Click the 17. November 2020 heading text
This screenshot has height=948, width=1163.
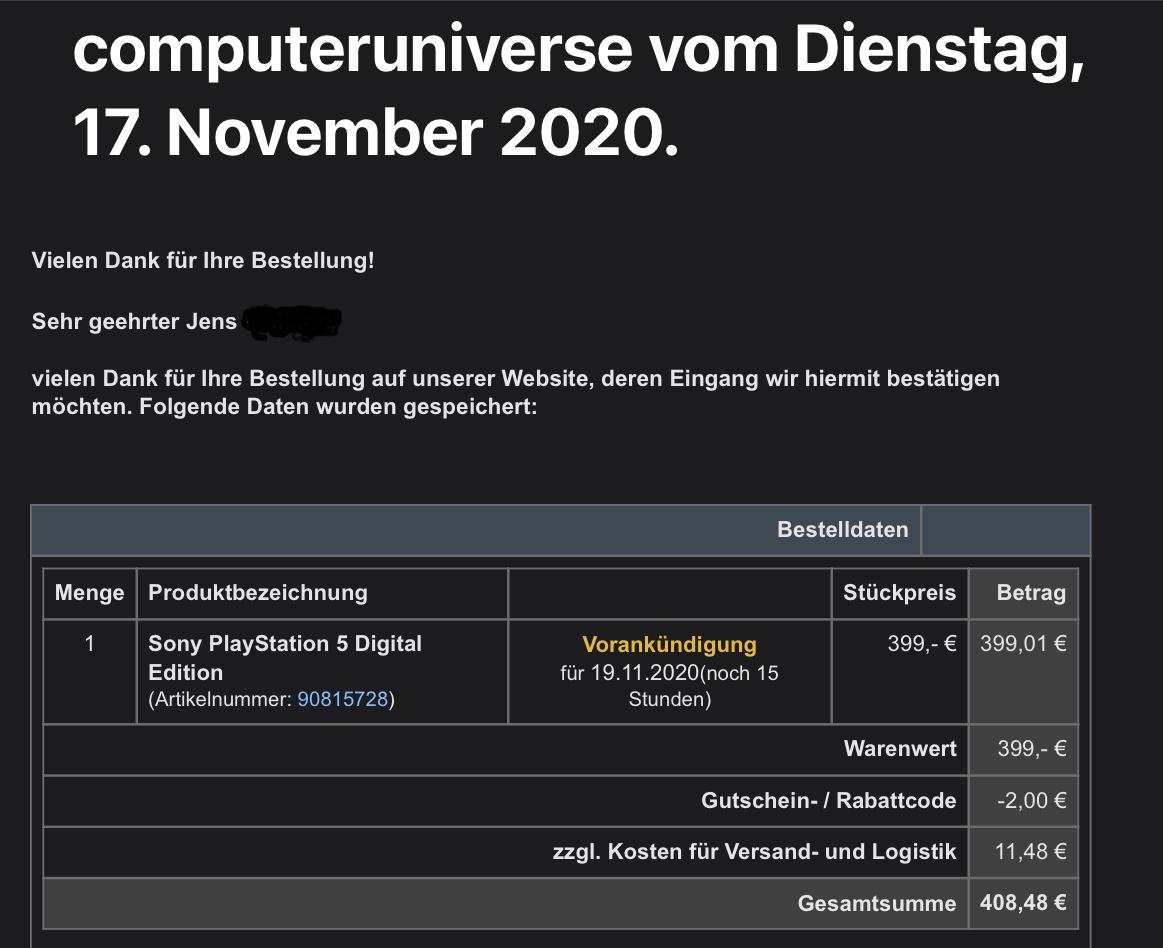point(376,134)
